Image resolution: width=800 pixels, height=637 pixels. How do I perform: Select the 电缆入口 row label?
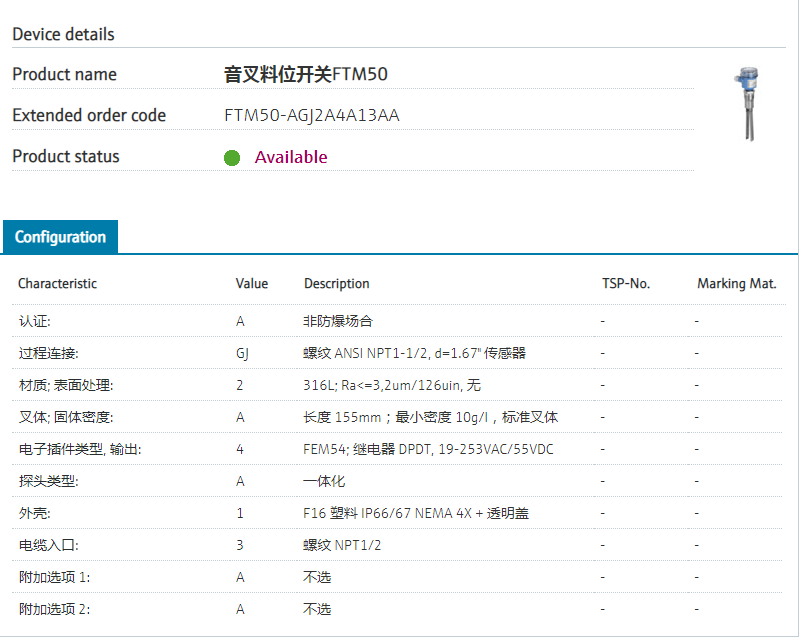[48, 545]
